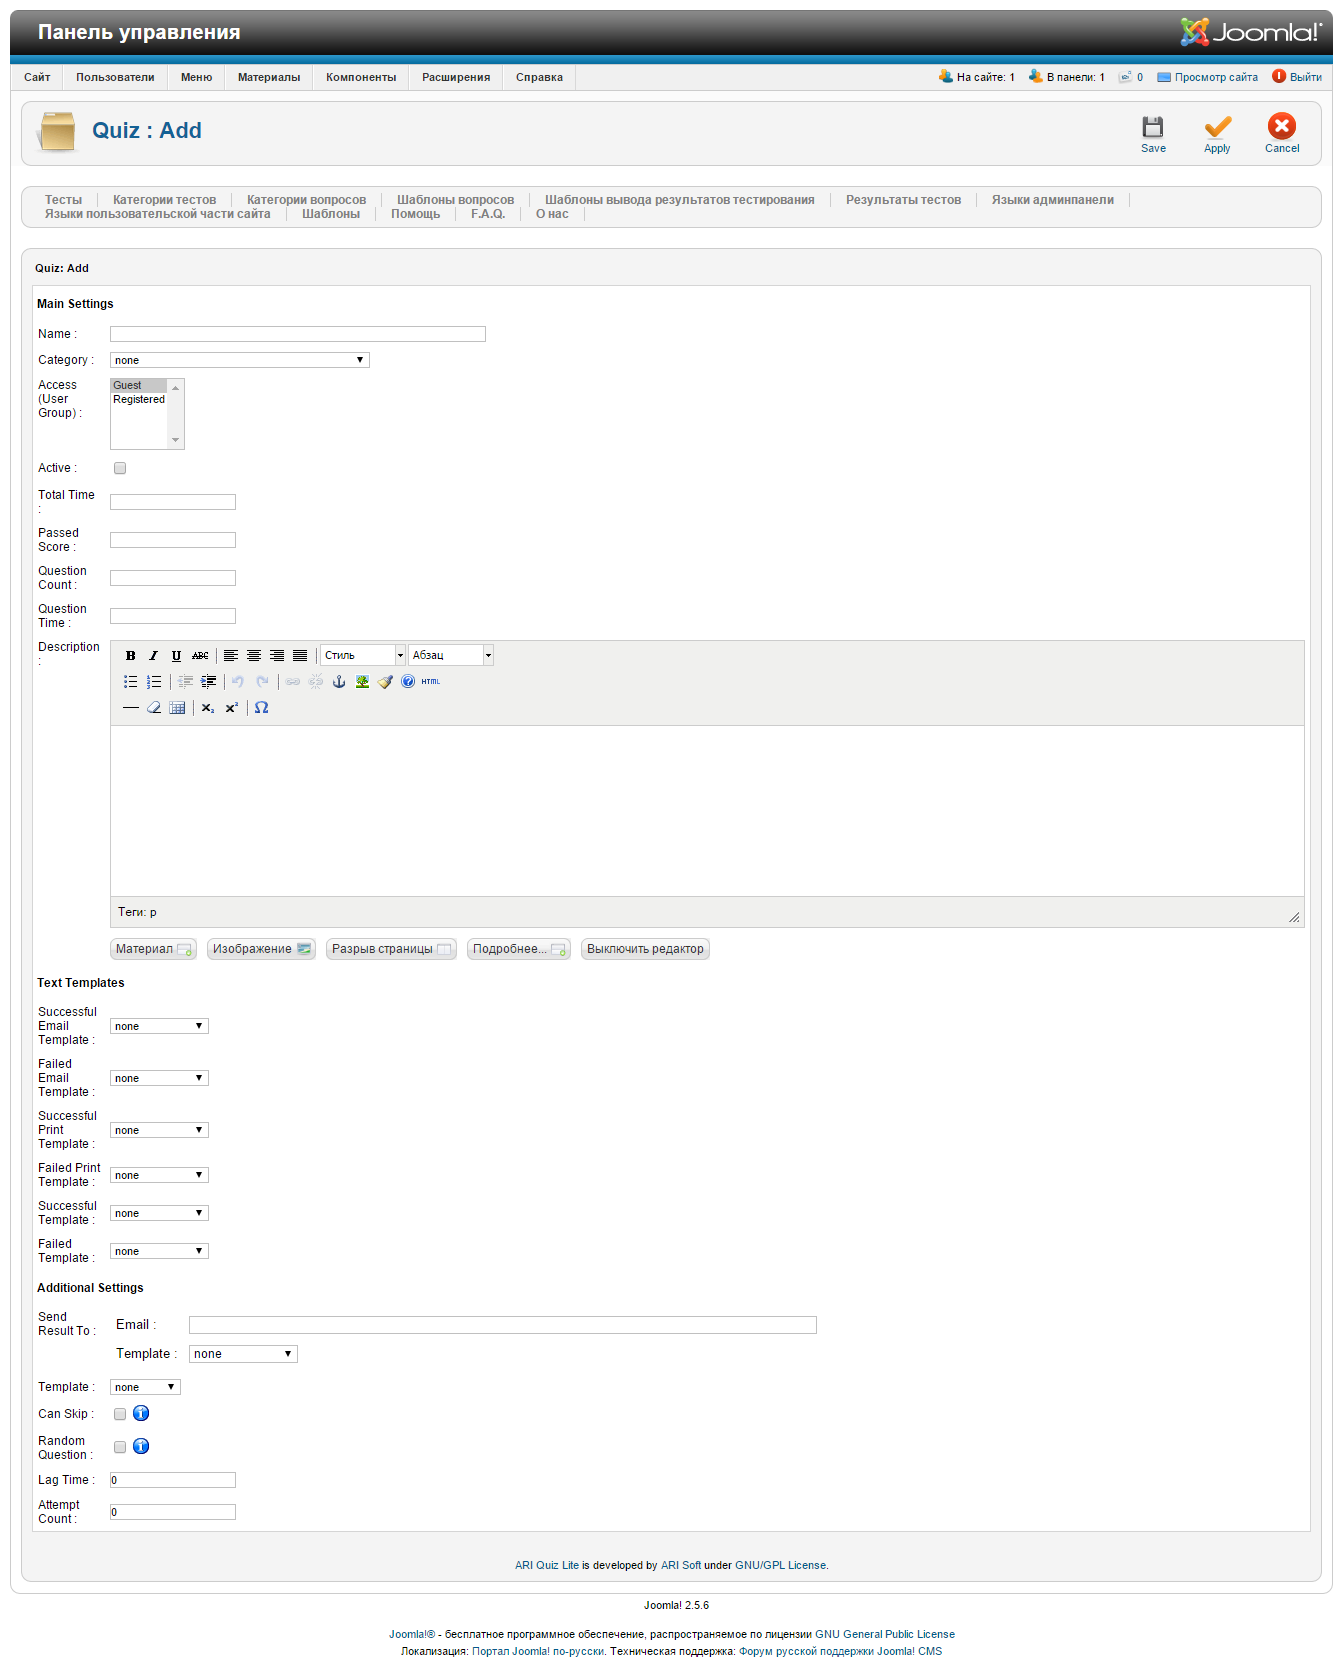Save the quiz with the Save icon

[1153, 134]
